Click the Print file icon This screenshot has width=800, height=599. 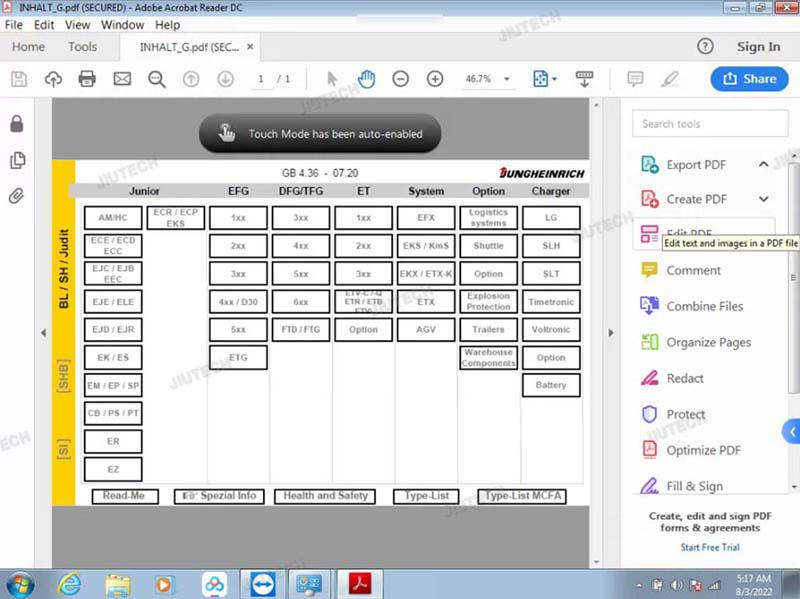tap(87, 79)
